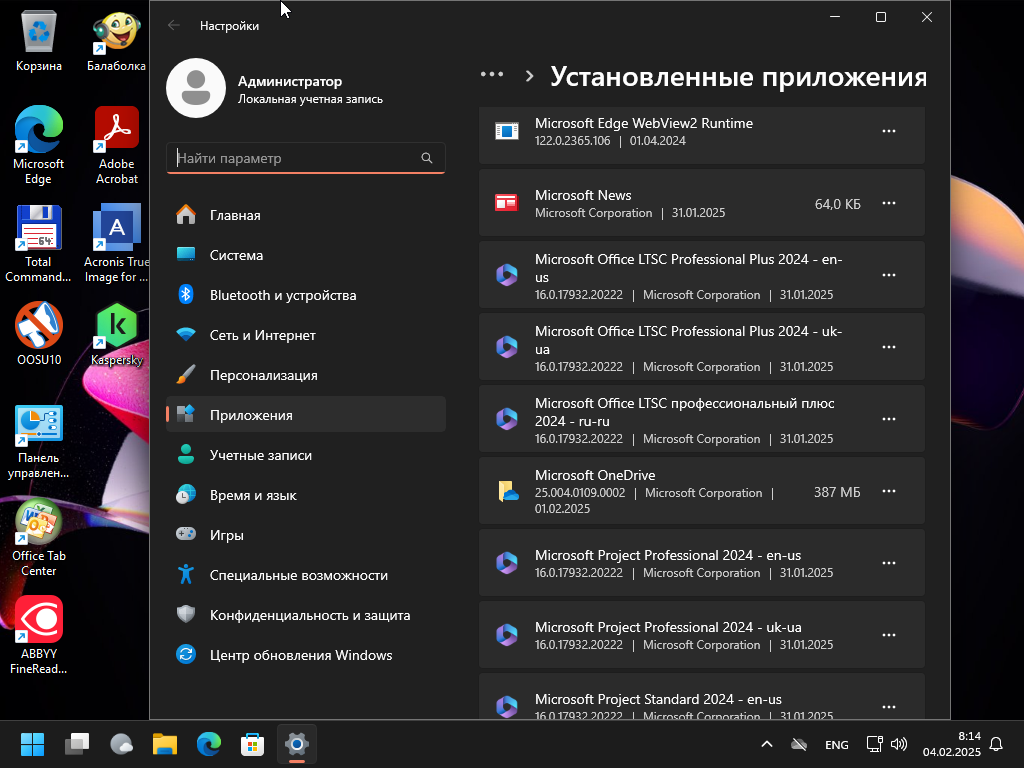This screenshot has height=768, width=1024.
Task: Open Adobe Acrobat desktop shortcut
Action: click(x=117, y=145)
